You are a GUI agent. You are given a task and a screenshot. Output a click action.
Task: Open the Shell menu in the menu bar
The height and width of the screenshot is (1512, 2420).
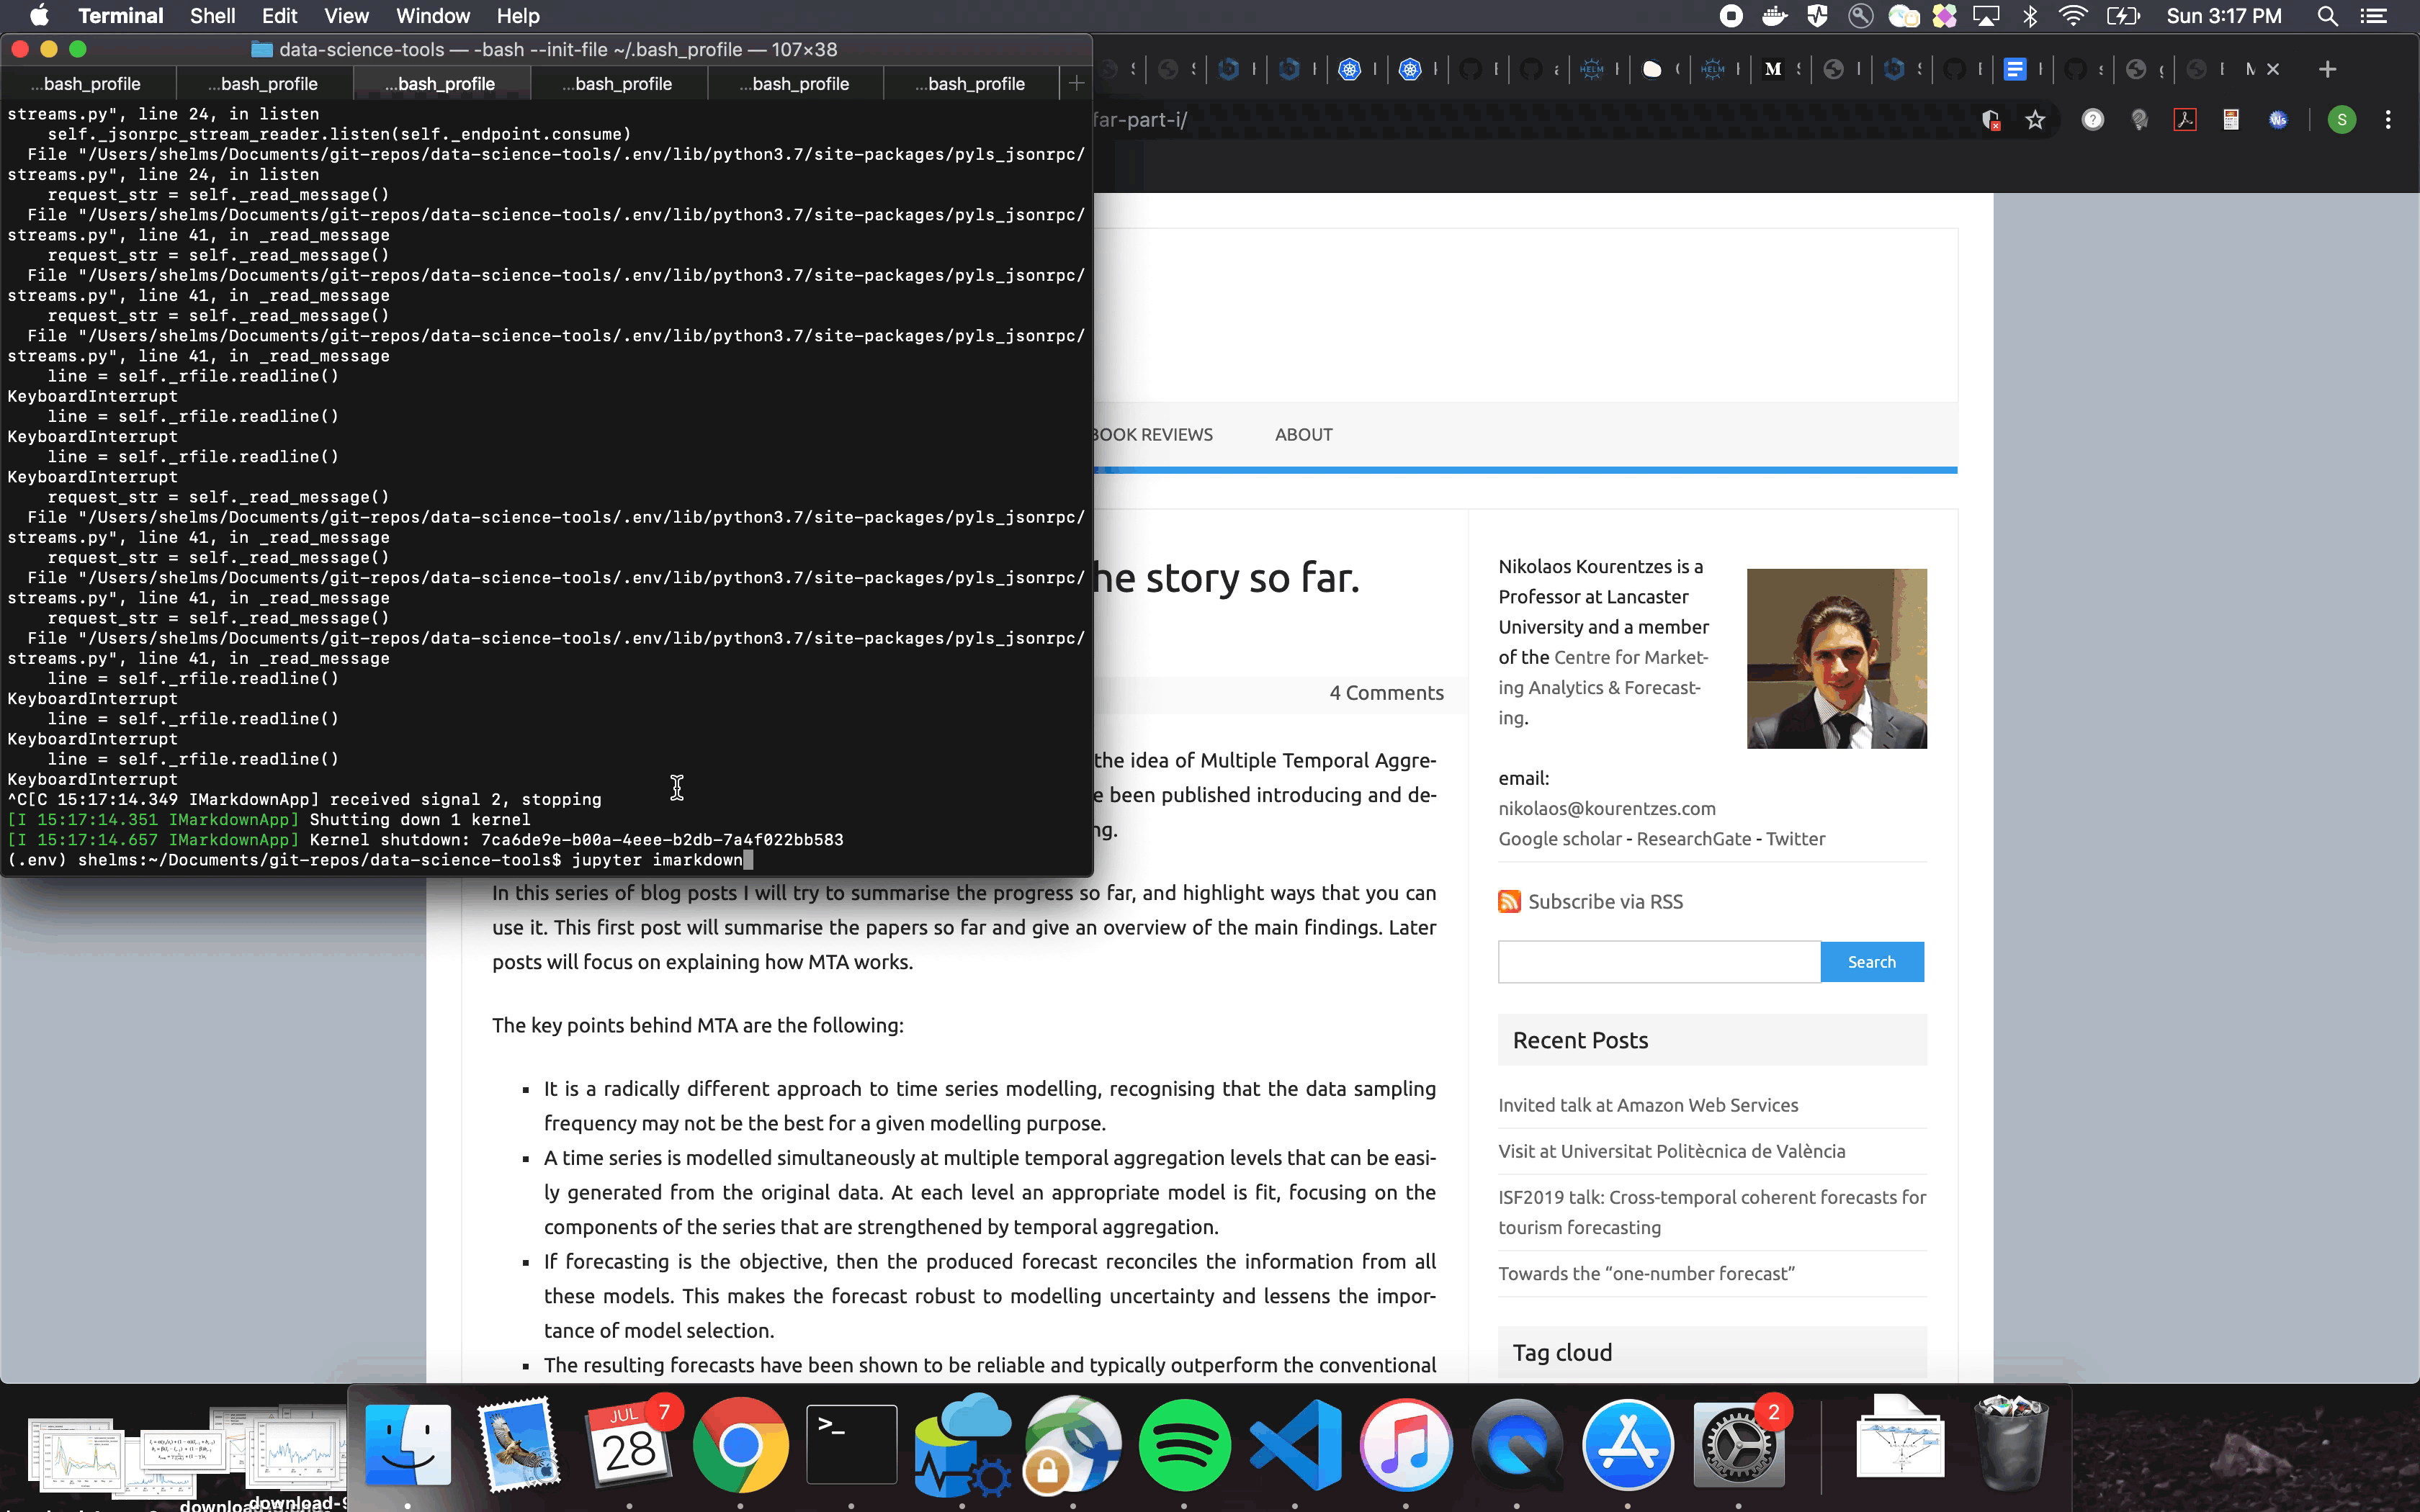click(212, 16)
